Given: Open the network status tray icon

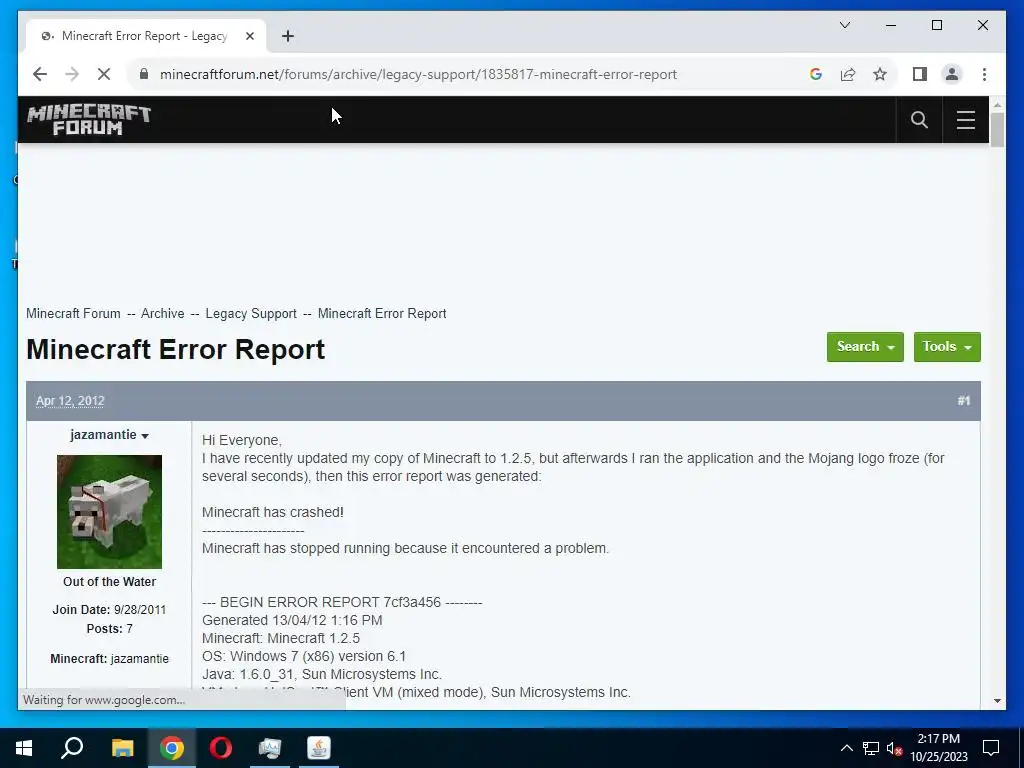Looking at the screenshot, I should pos(871,748).
